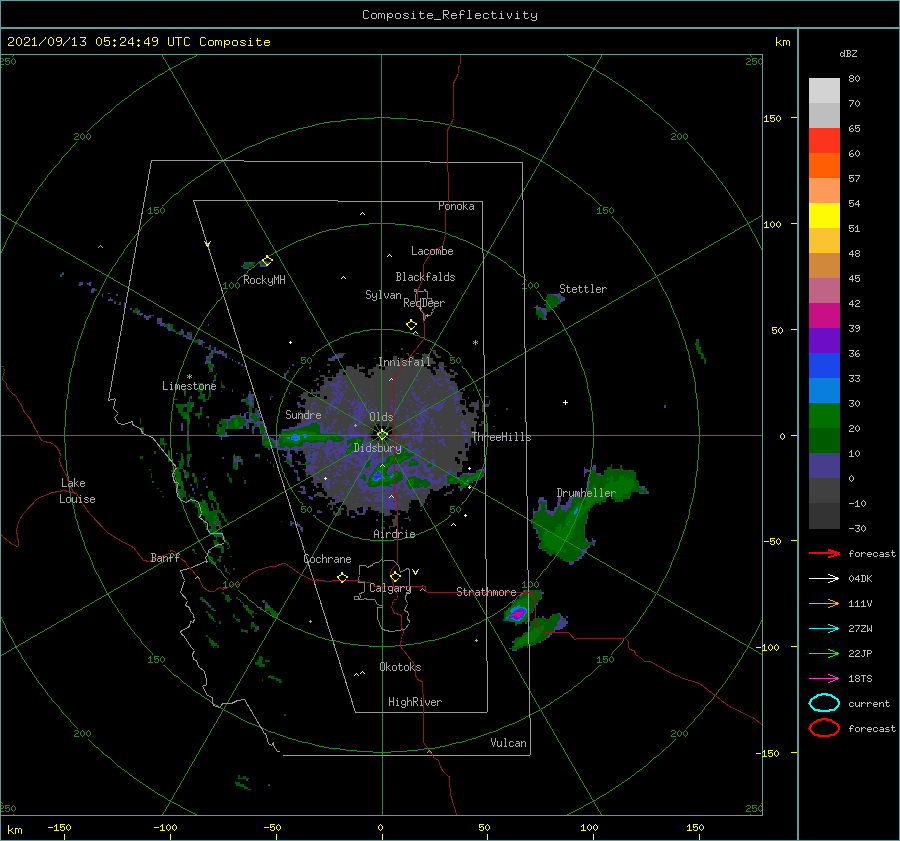Select the 33 dBZ blue color swatch
The width and height of the screenshot is (900, 841).
tap(824, 365)
